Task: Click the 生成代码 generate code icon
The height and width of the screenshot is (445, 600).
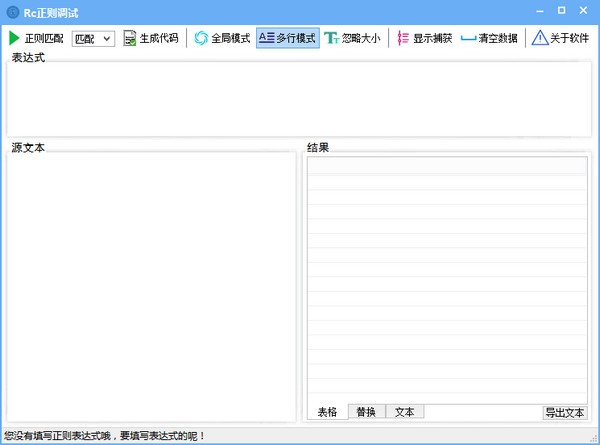Action: (x=130, y=38)
